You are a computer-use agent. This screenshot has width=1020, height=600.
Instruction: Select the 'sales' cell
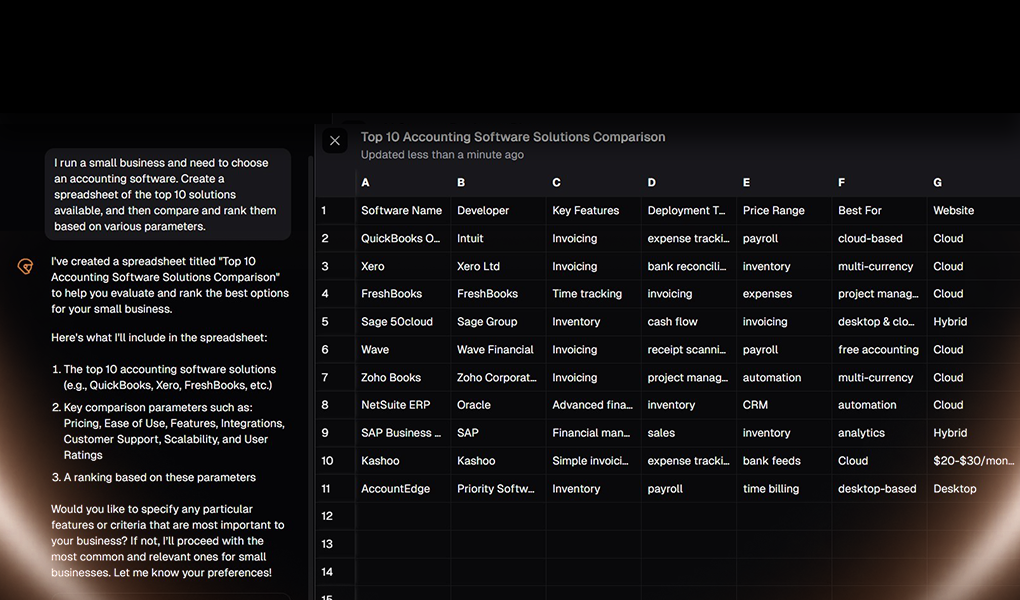[x=689, y=433]
